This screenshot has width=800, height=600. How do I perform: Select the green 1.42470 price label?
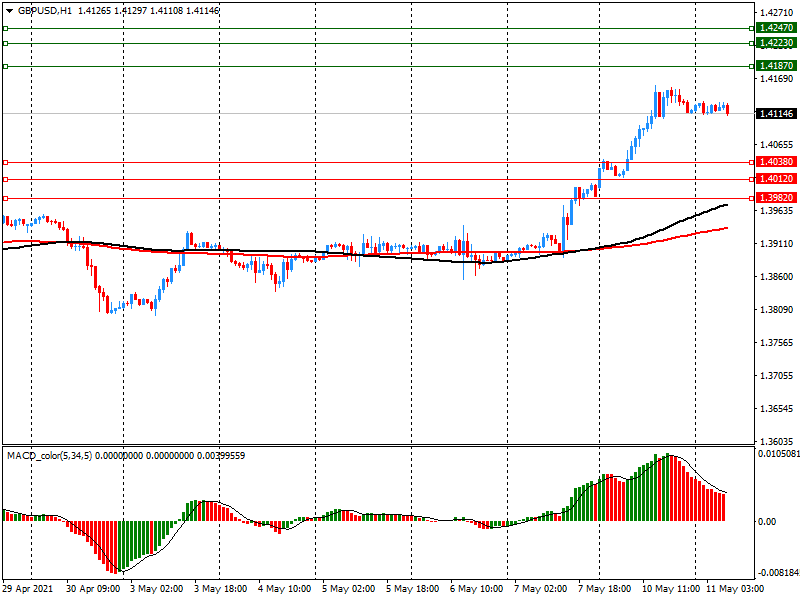[x=776, y=29]
